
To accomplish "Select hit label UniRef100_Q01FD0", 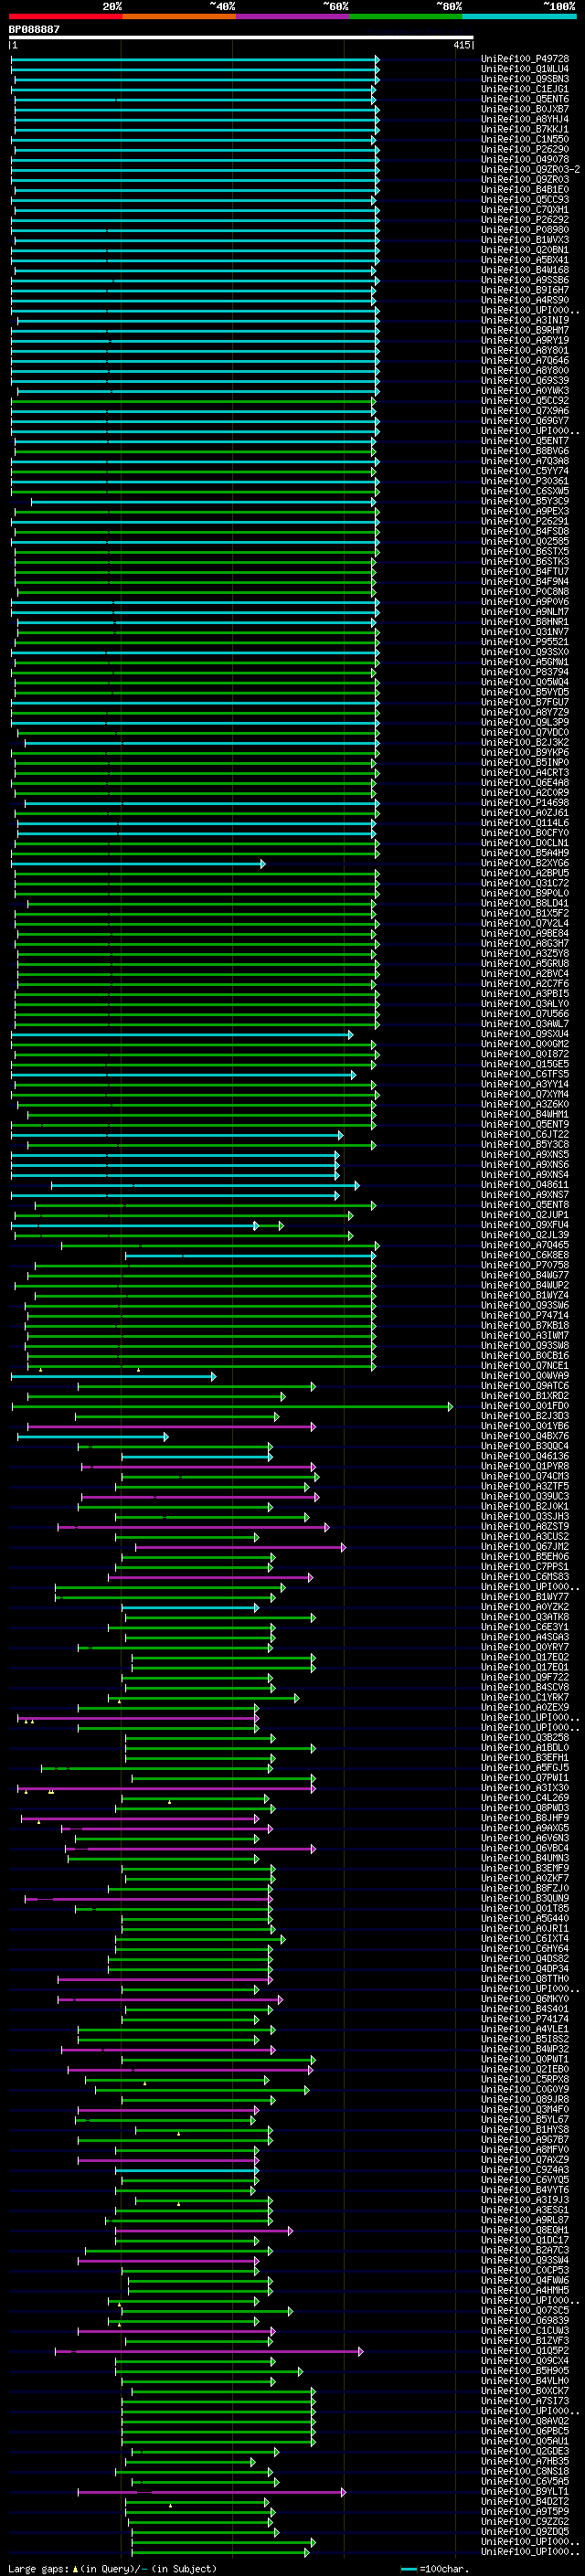I will pyautogui.click(x=525, y=1406).
